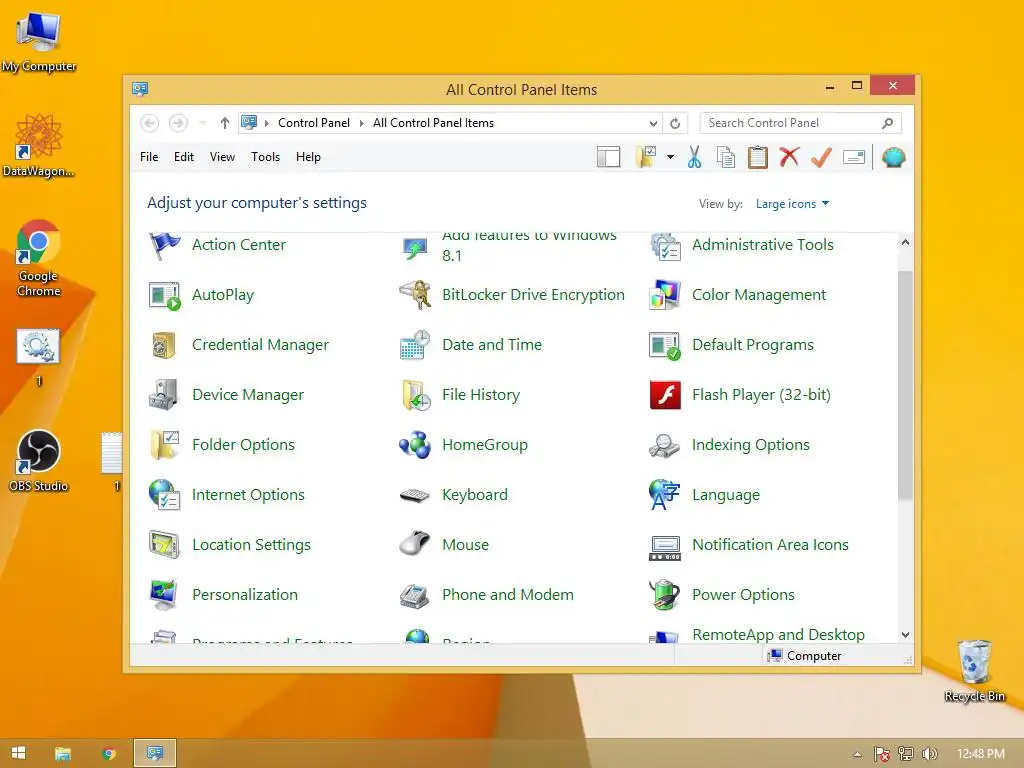Open BitLocker Drive Encryption key icon
This screenshot has width=1024, height=768.
(415, 295)
